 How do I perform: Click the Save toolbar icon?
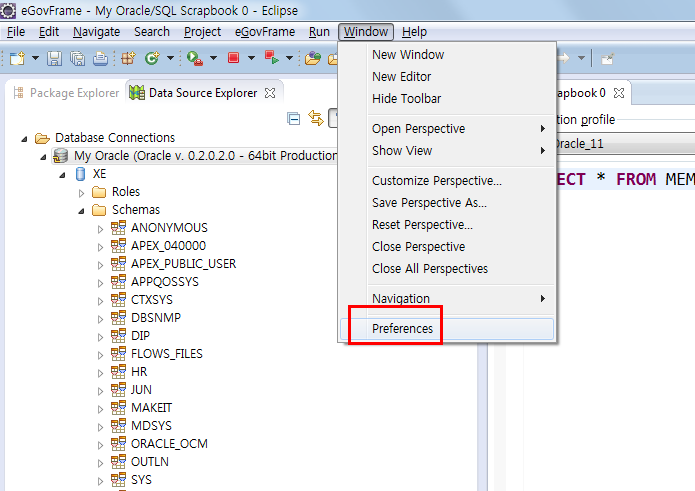tap(55, 58)
